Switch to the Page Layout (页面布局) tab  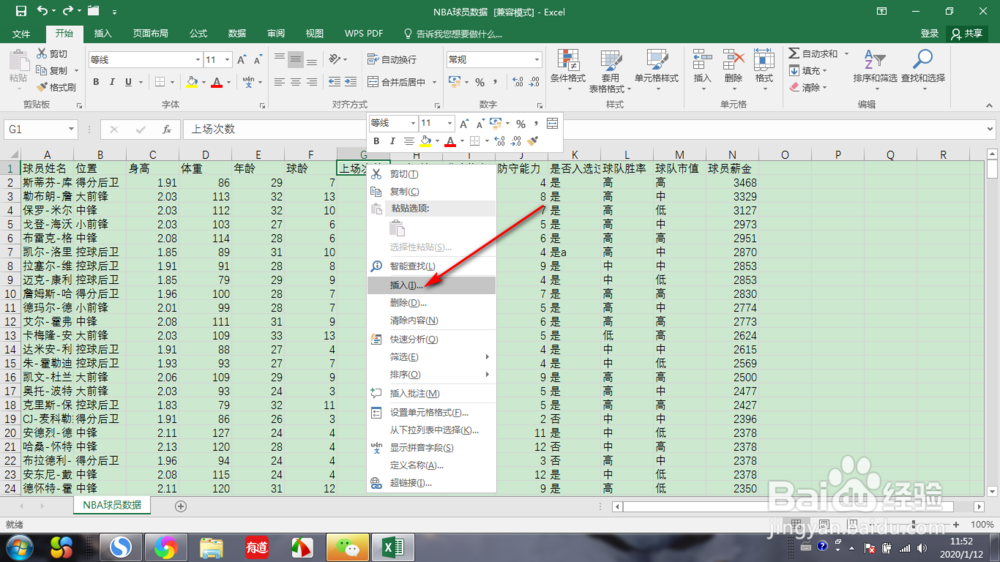pyautogui.click(x=151, y=33)
